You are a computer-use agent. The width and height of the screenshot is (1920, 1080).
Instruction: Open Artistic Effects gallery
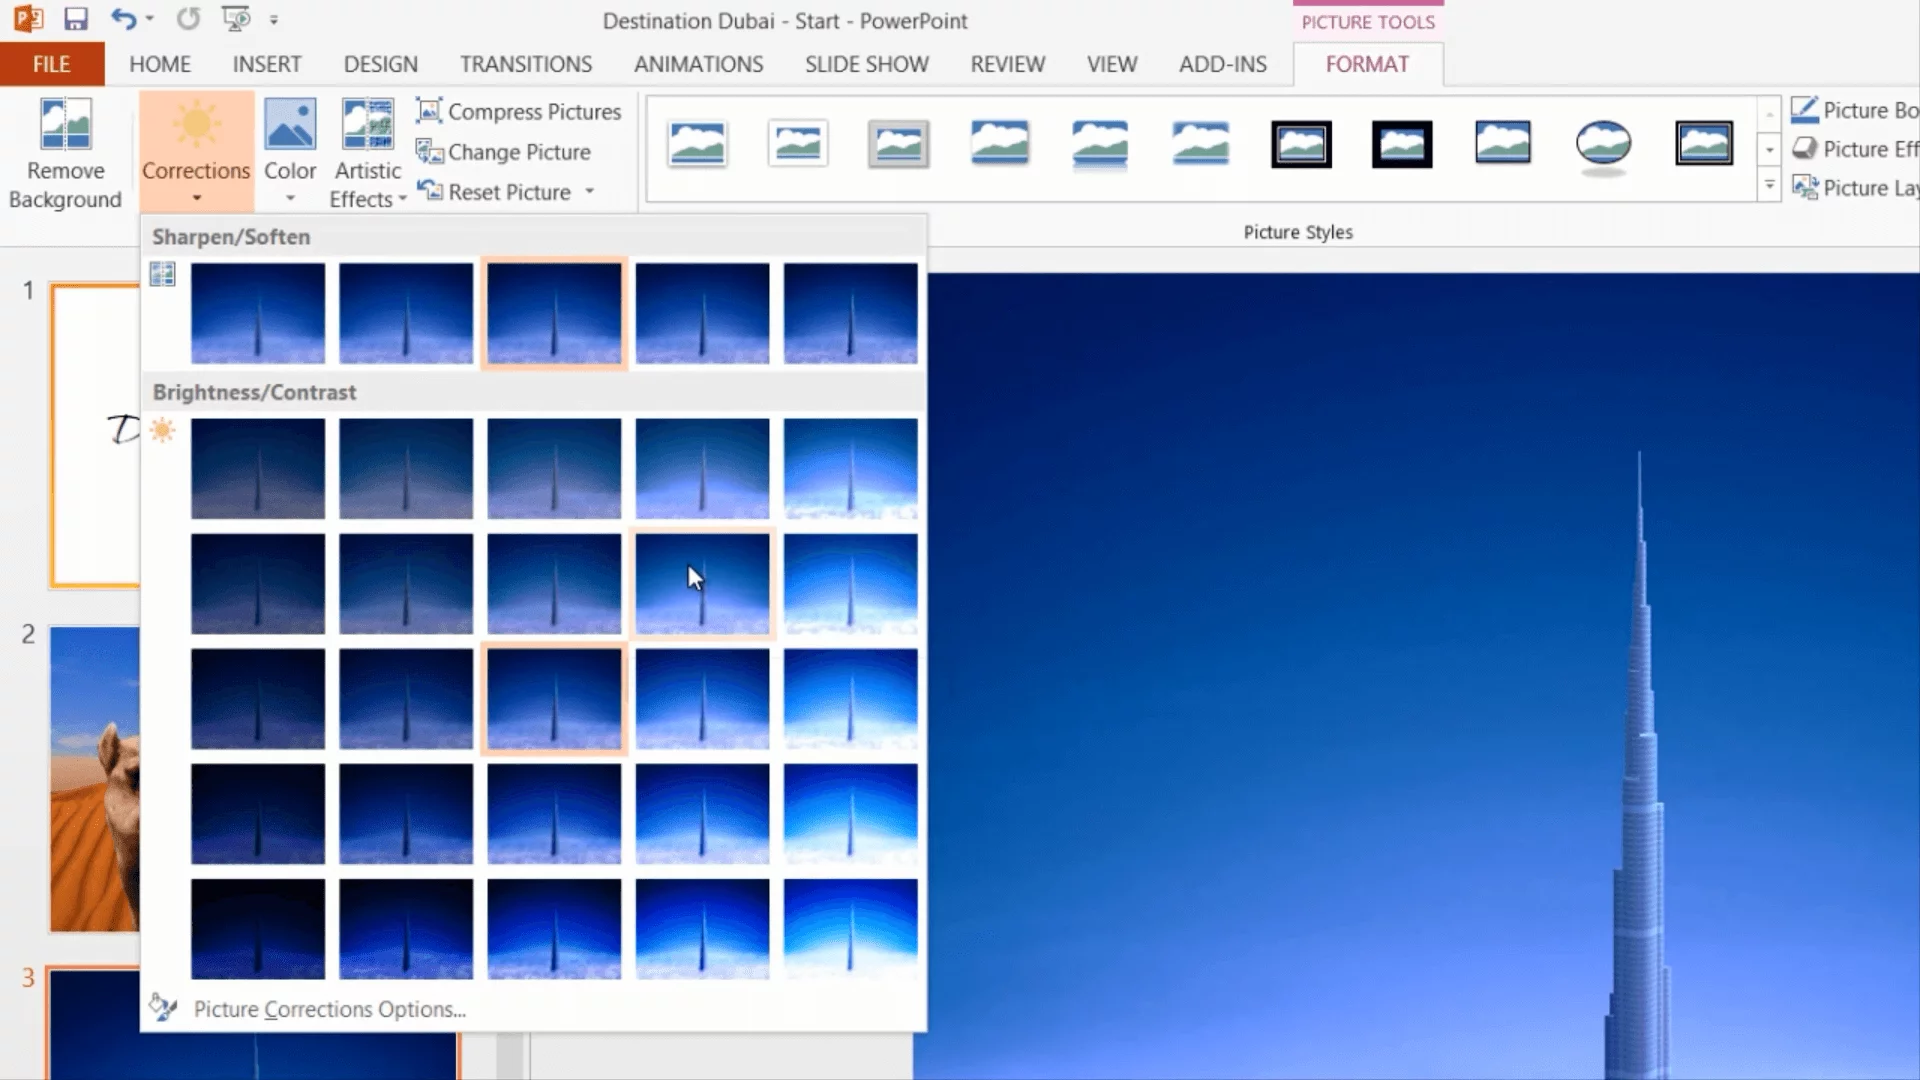coord(368,150)
